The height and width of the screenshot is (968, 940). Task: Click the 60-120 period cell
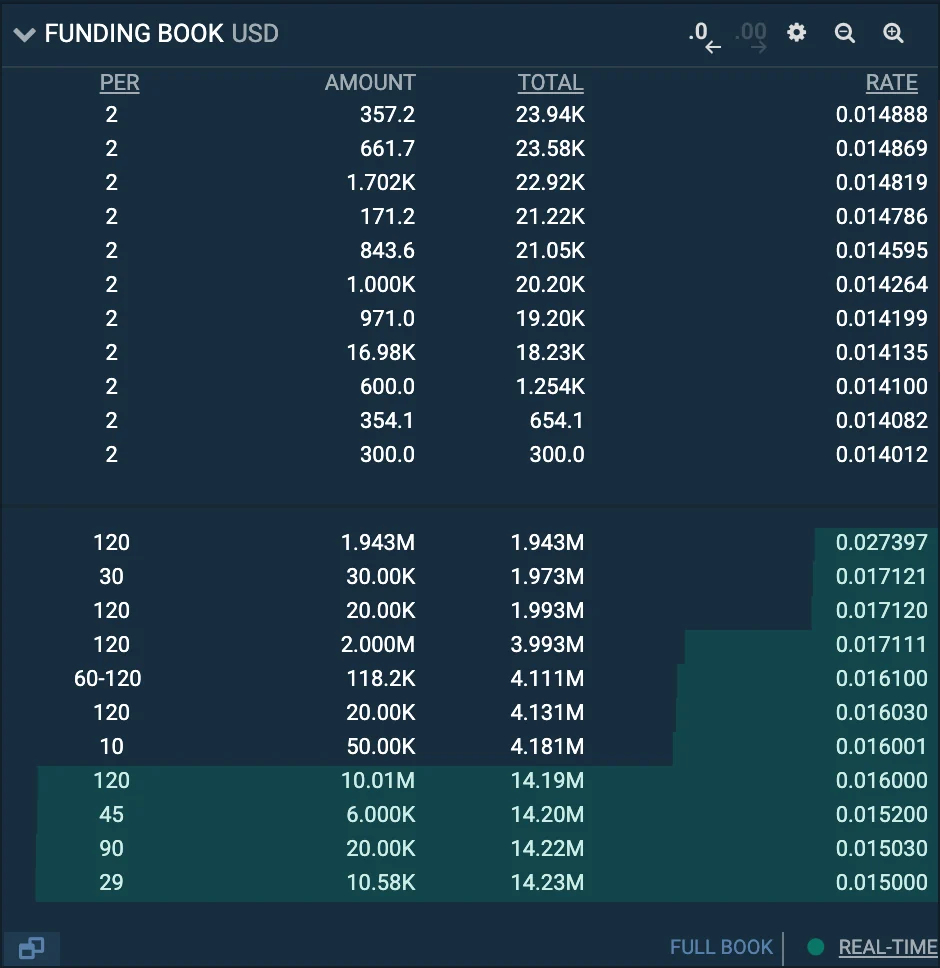click(x=108, y=678)
